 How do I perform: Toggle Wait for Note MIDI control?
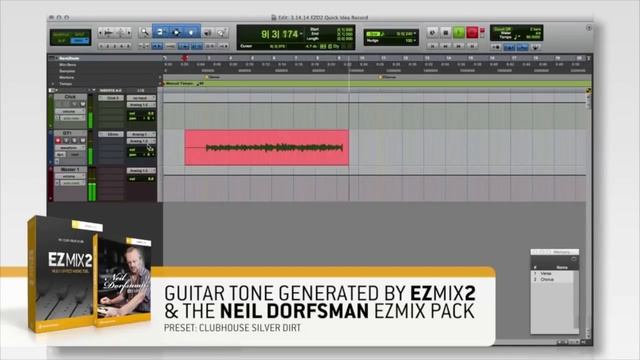tap(496, 47)
